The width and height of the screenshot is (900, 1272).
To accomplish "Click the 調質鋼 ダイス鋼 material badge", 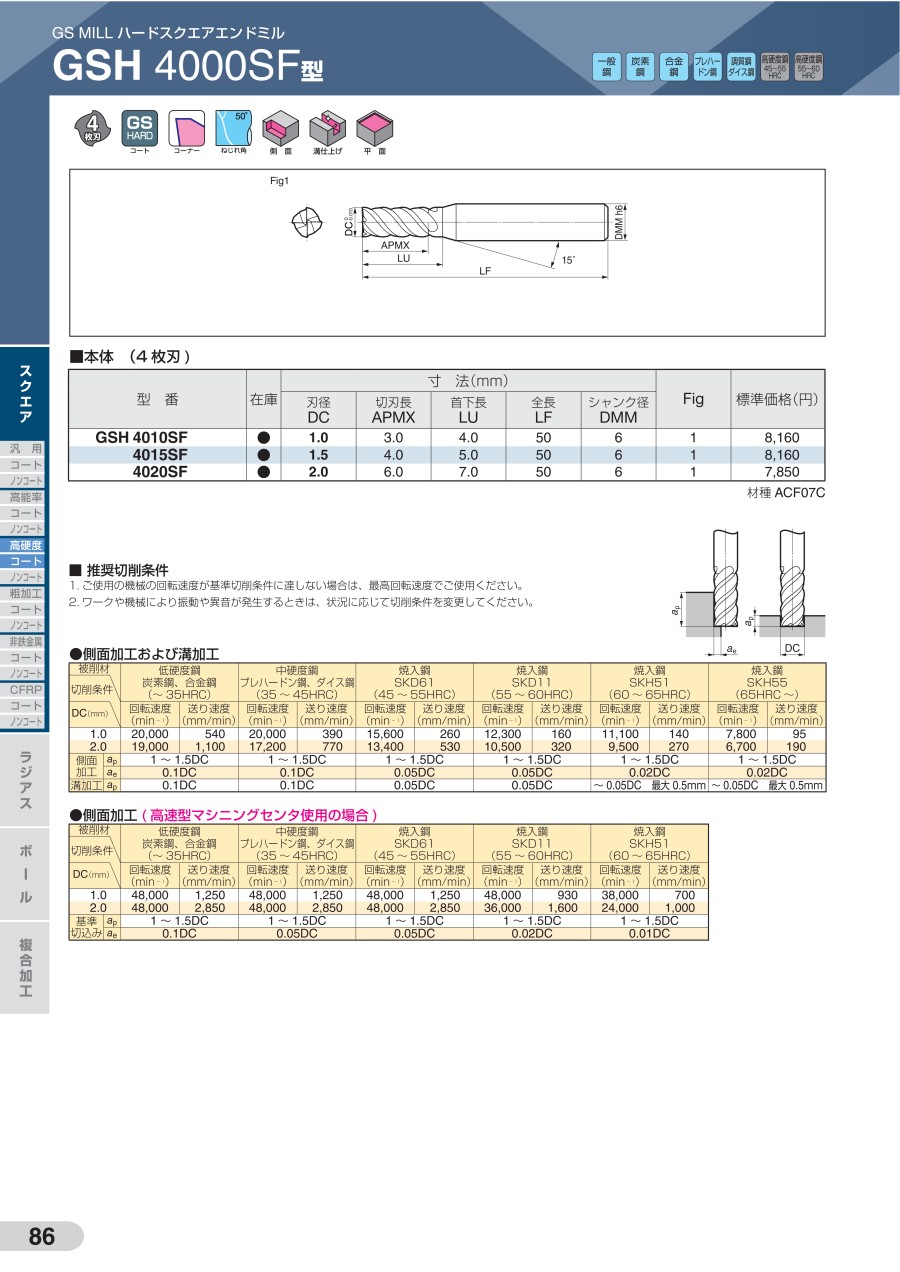I will coord(741,67).
